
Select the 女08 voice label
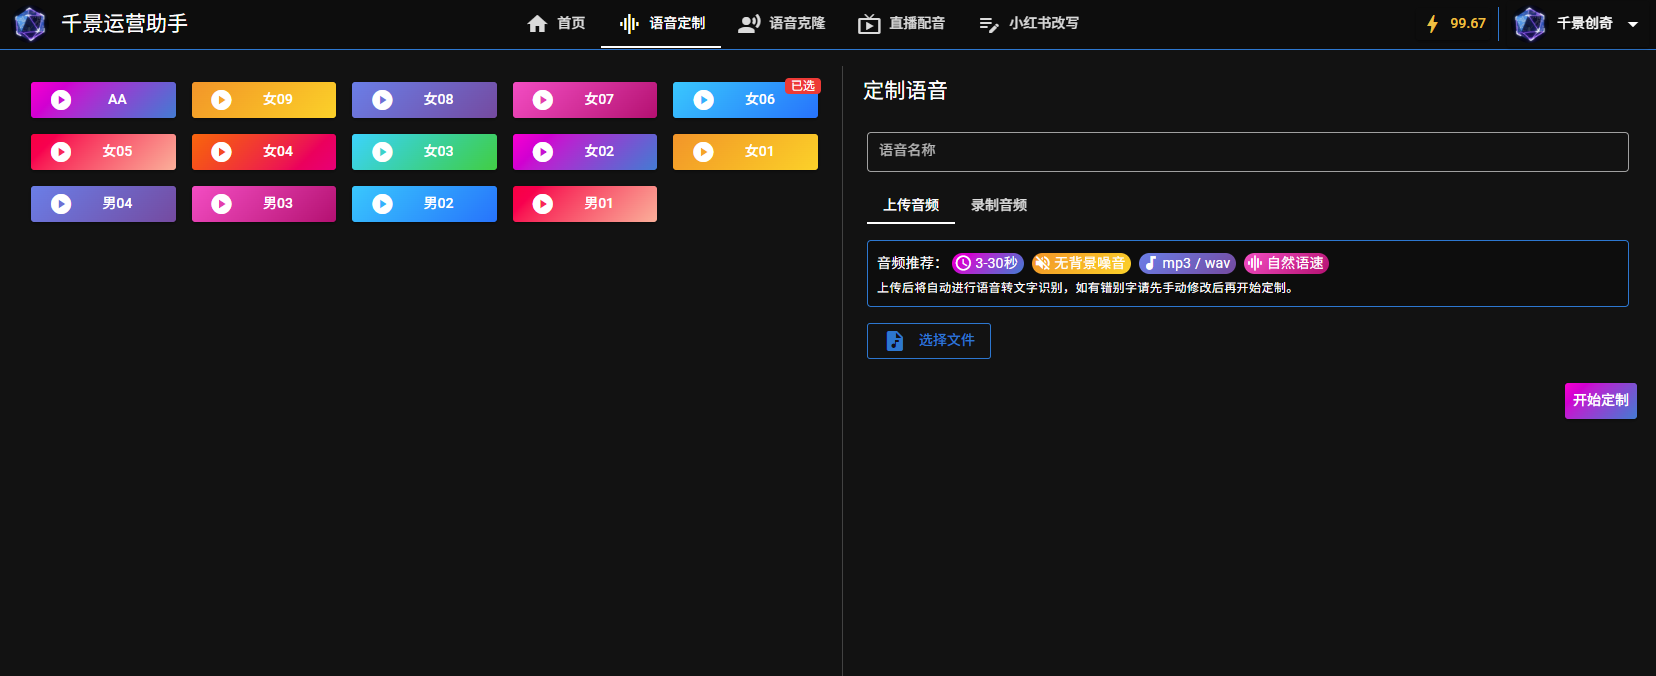tap(438, 100)
